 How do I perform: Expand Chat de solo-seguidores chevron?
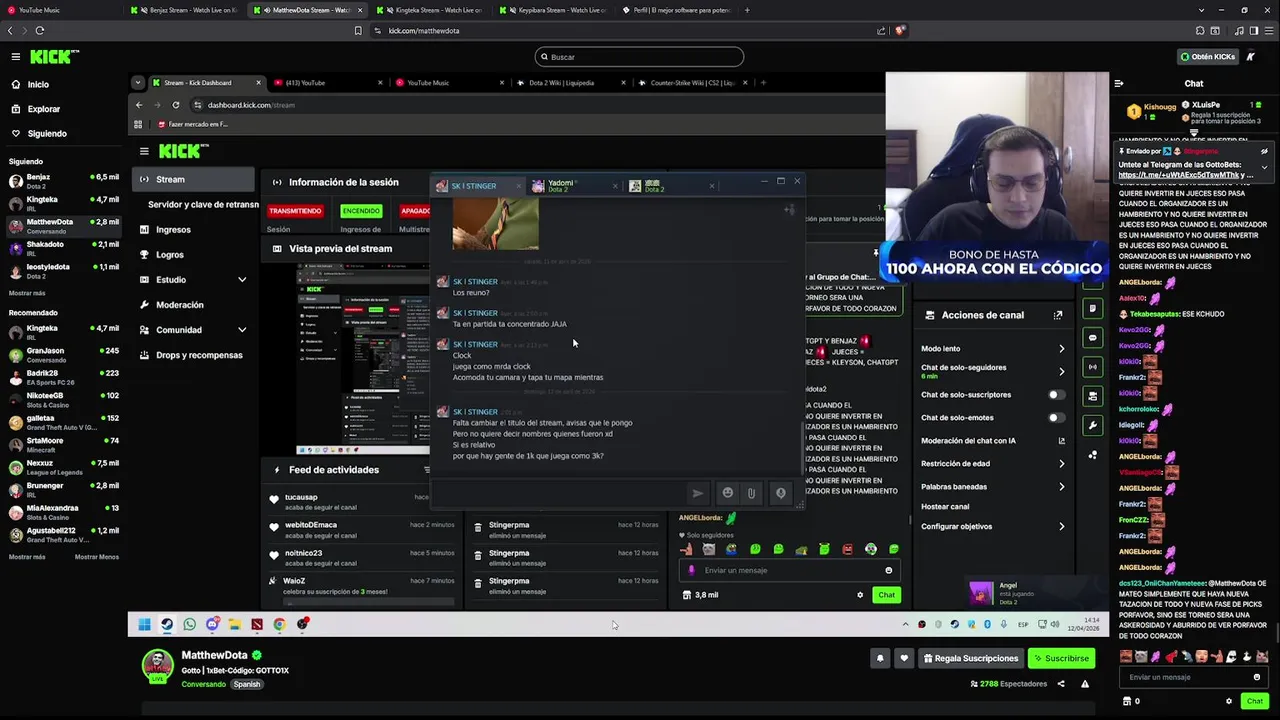click(1062, 371)
